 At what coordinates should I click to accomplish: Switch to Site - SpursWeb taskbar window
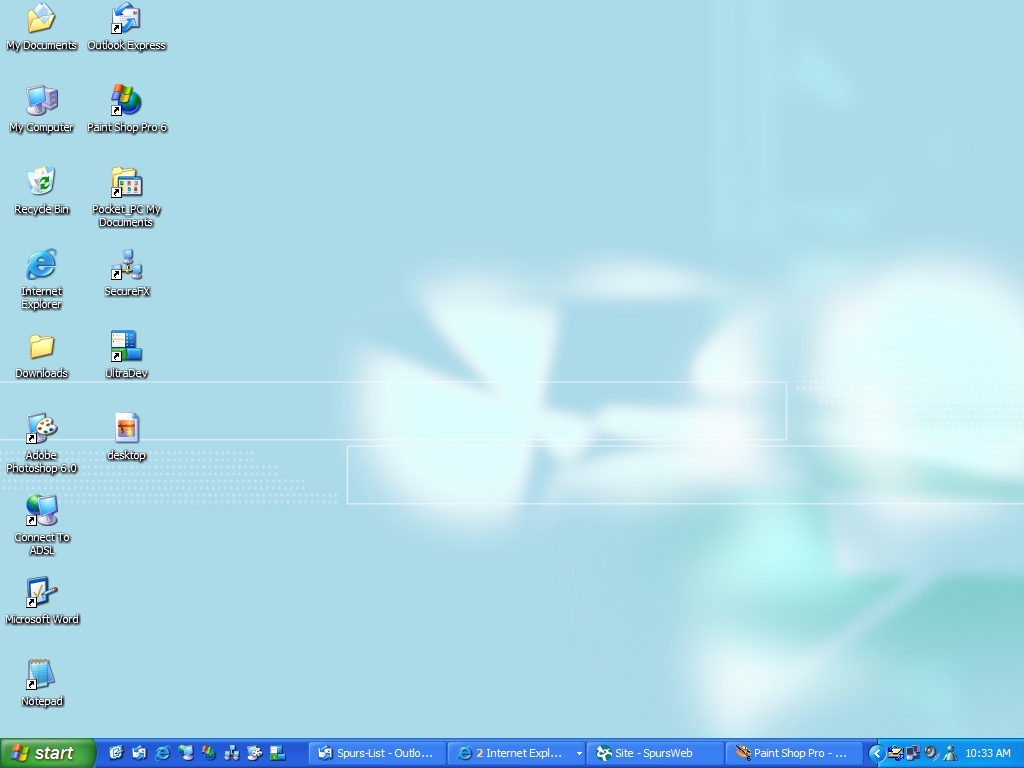655,753
